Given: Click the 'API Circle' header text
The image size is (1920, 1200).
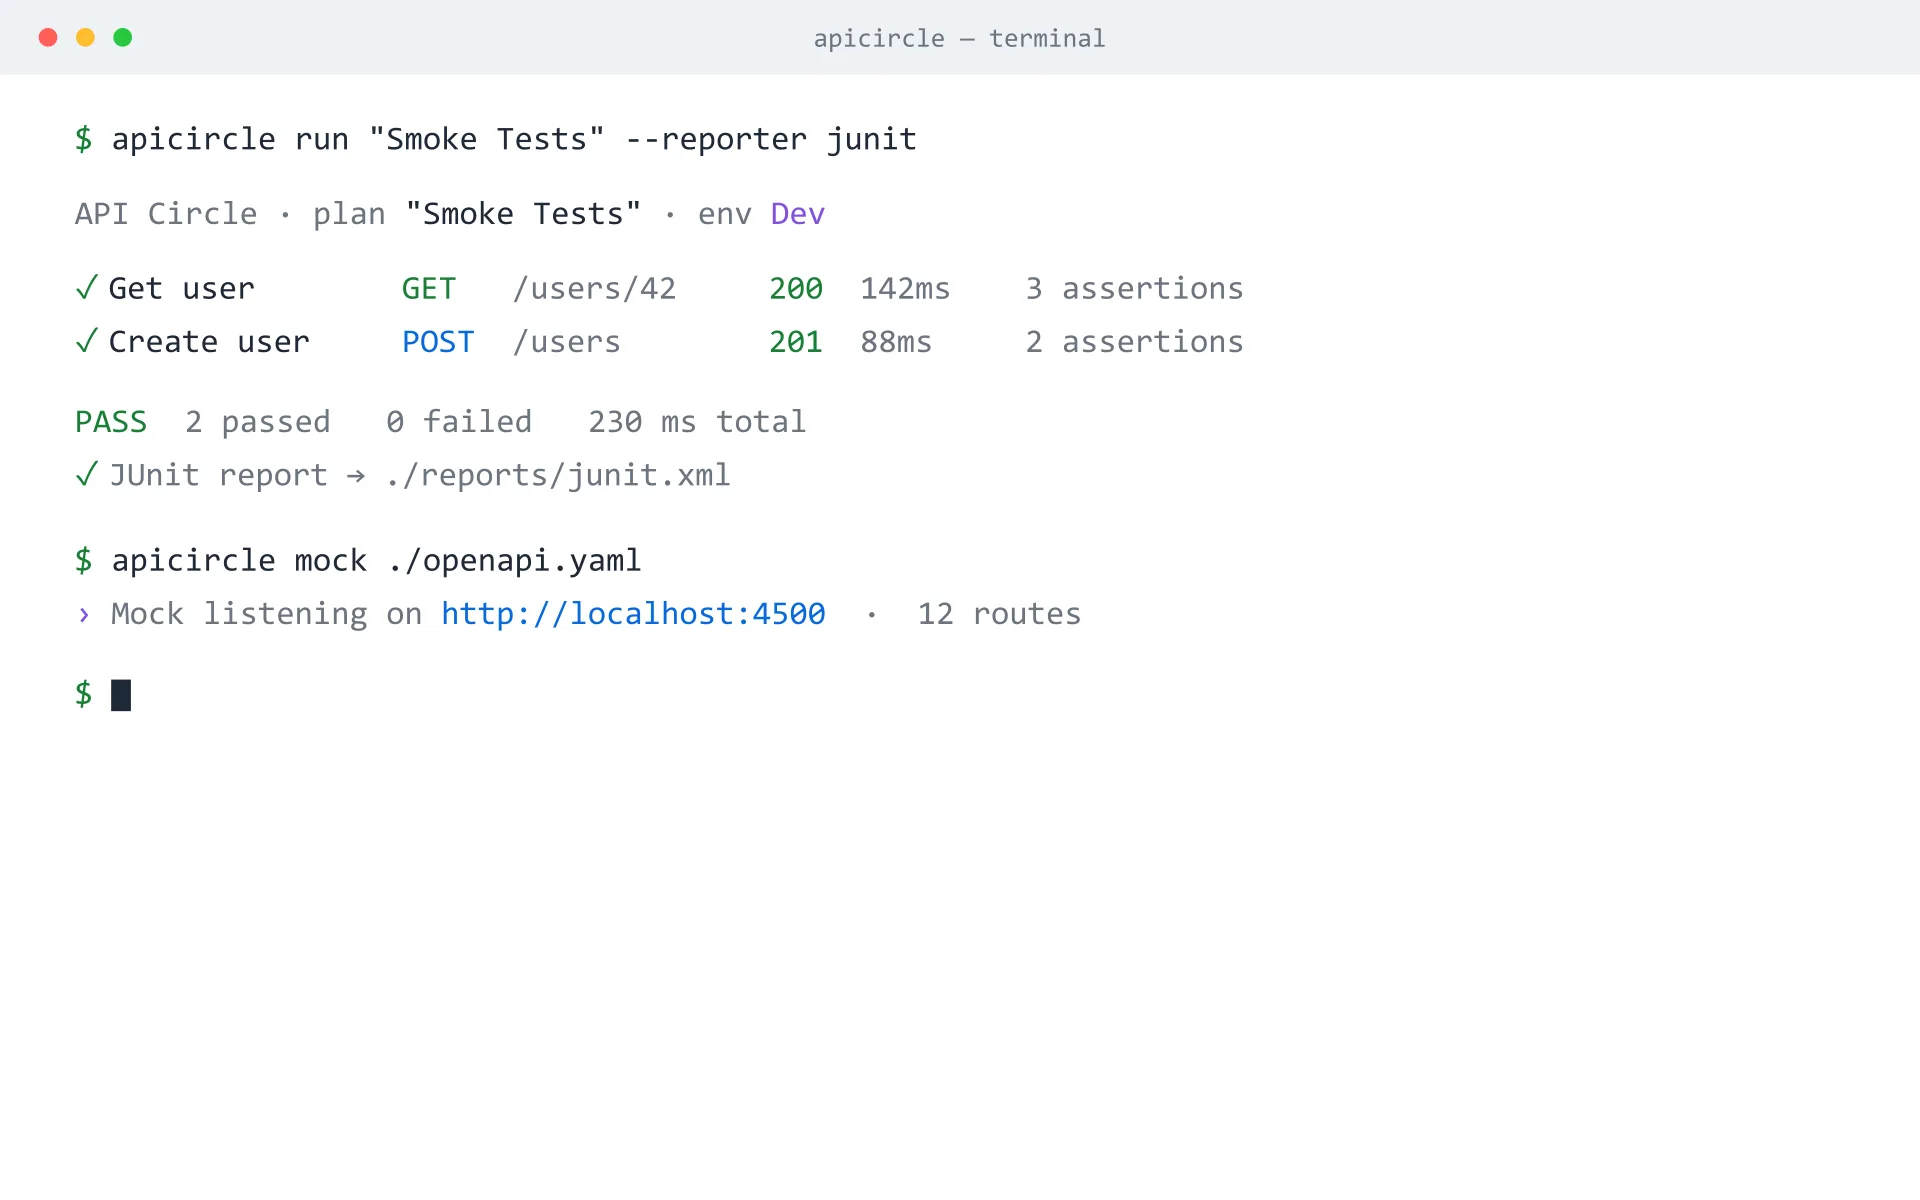Looking at the screenshot, I should (166, 214).
